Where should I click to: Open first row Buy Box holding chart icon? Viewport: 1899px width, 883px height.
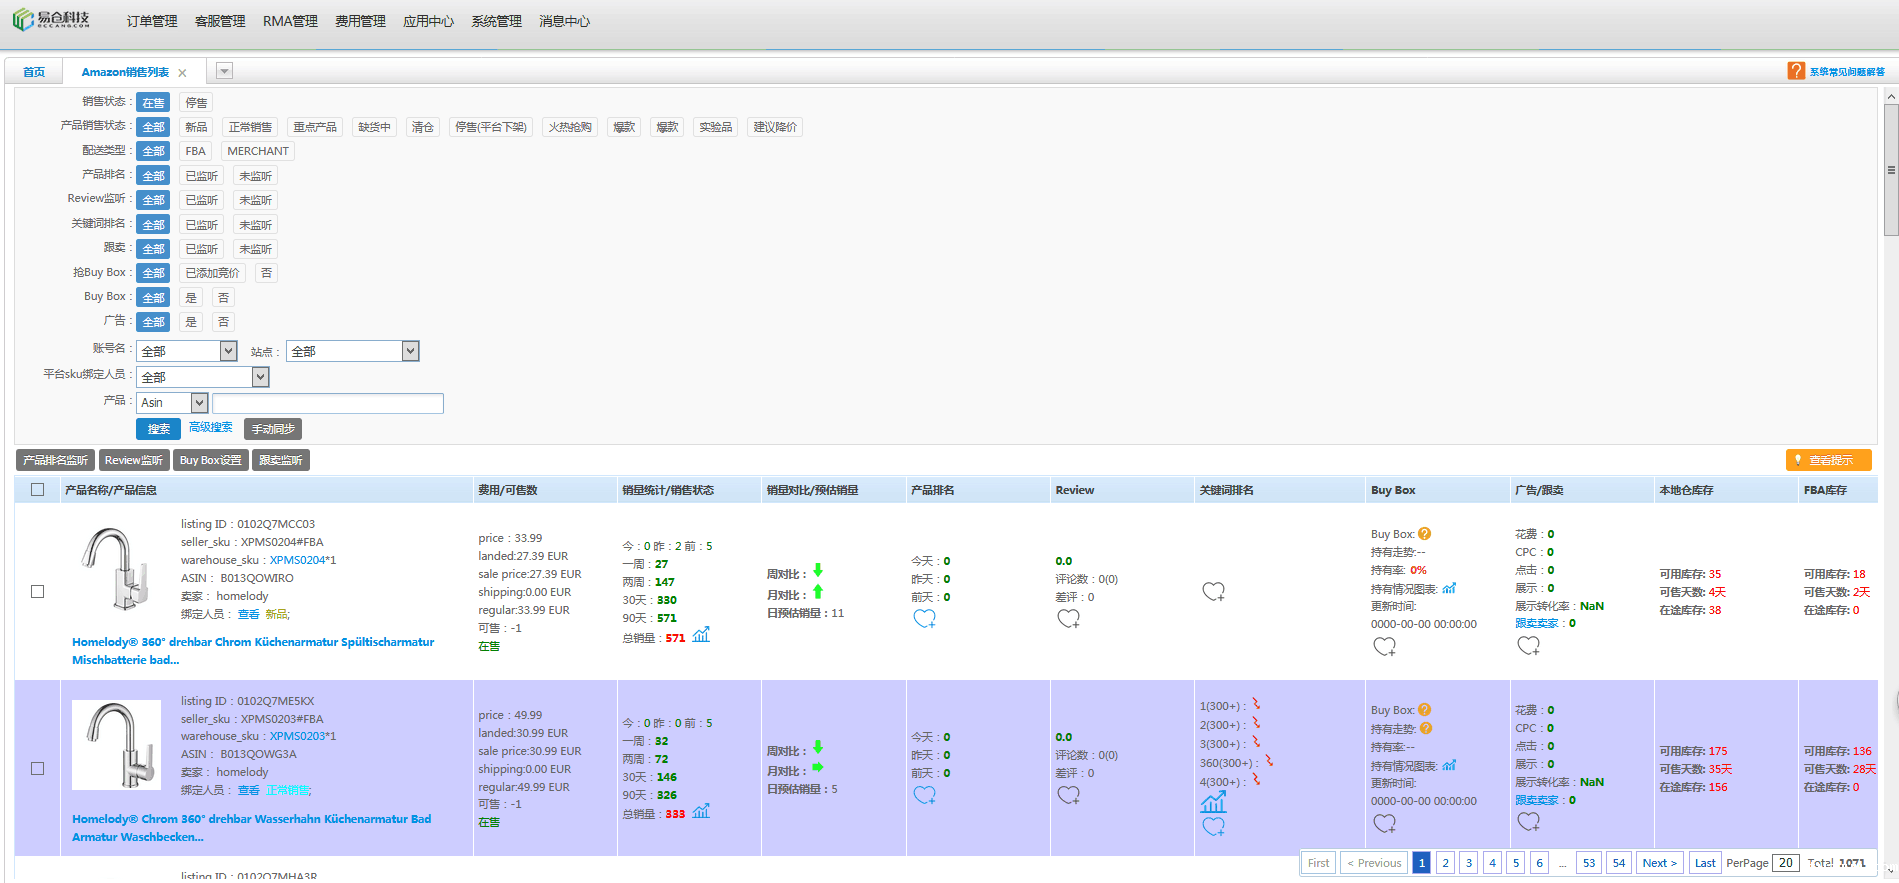(x=1449, y=588)
